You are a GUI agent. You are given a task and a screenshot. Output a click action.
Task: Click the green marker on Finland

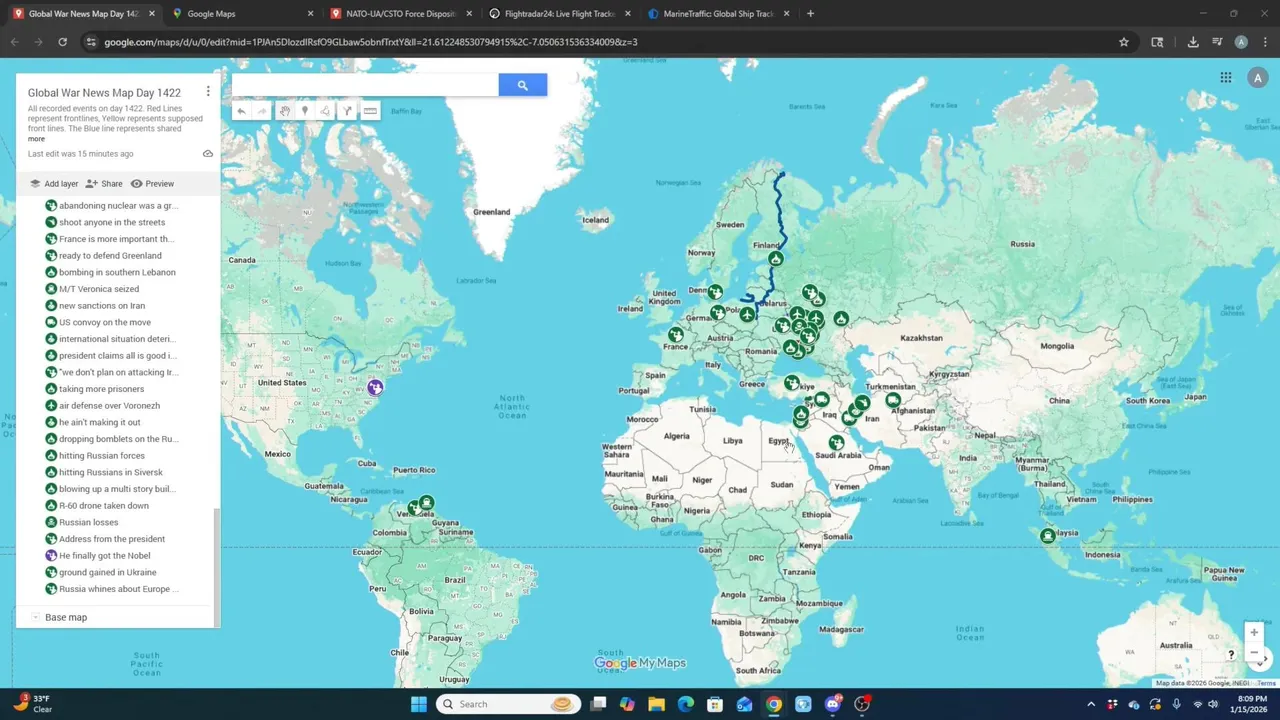tap(775, 259)
